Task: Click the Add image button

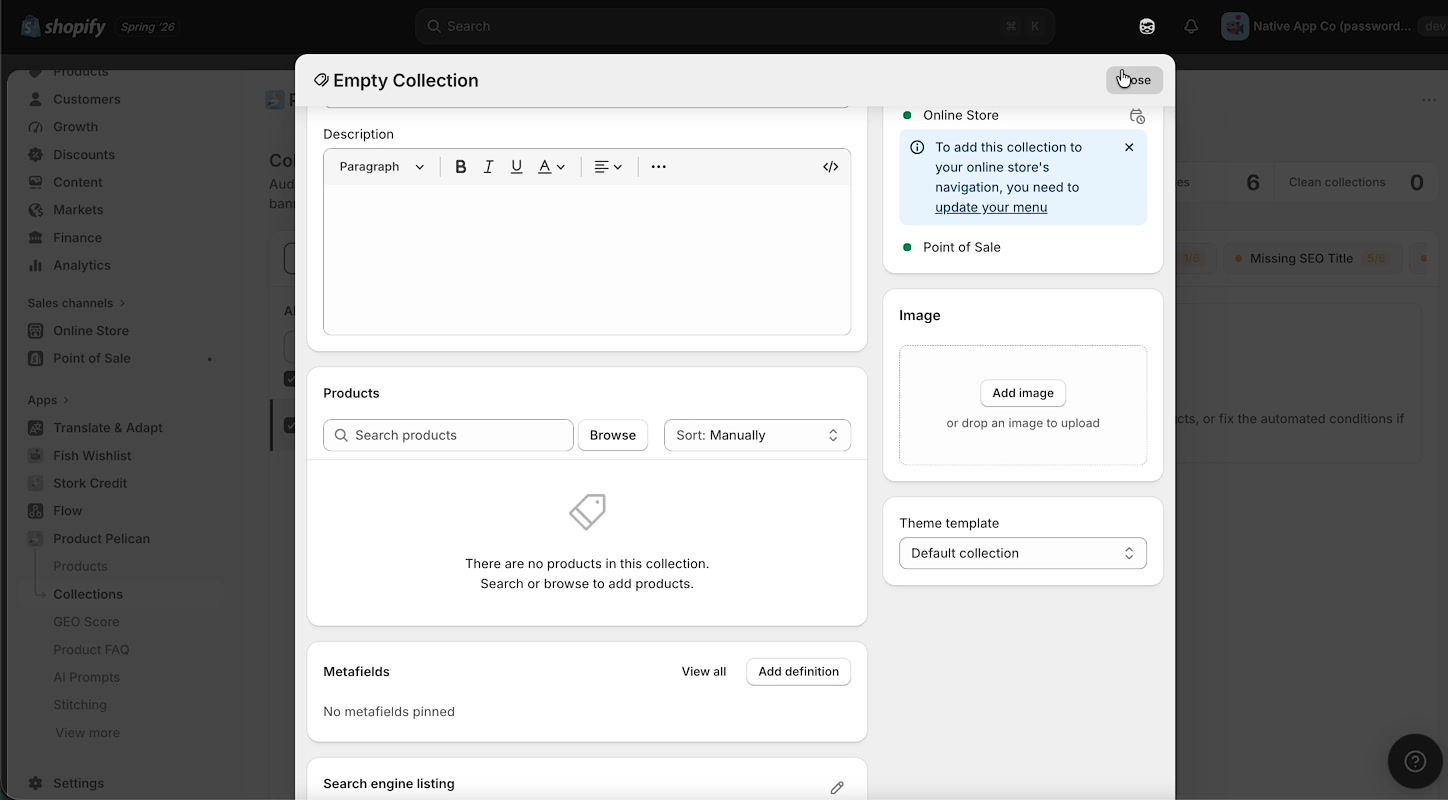Action: 1023,393
